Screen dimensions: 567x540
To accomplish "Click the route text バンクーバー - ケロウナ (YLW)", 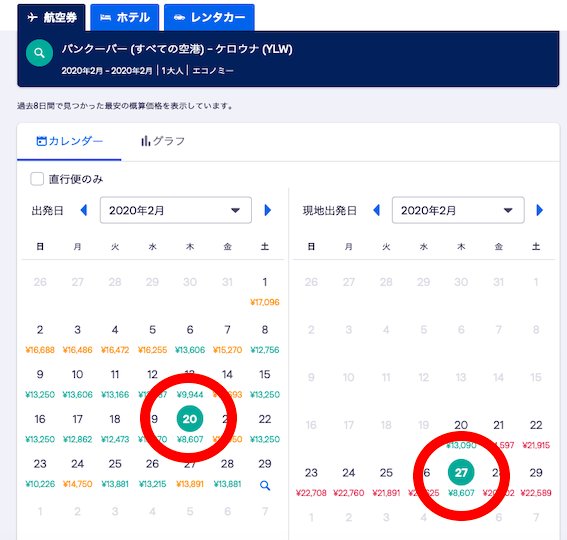I will (177, 49).
